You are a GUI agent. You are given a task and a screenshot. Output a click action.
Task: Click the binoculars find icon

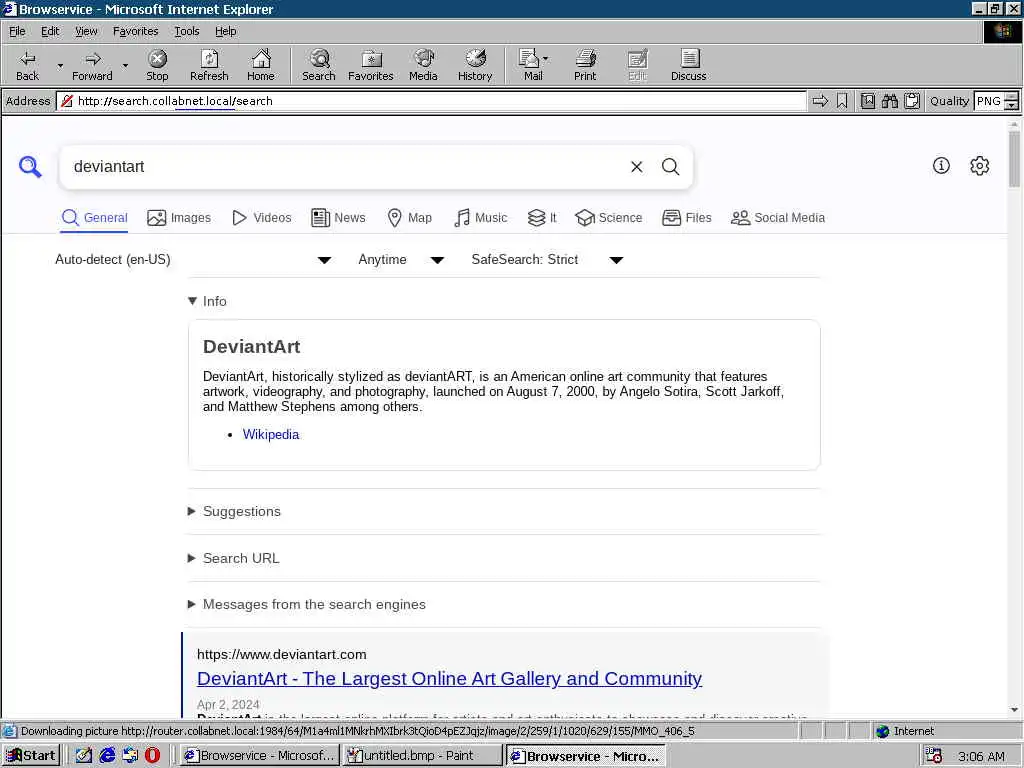(889, 101)
